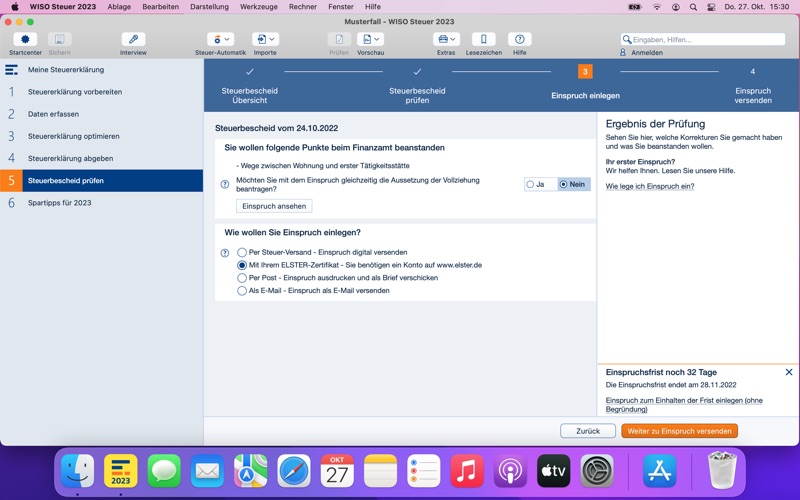Click help icon beside Einspruch delivery options

point(224,253)
